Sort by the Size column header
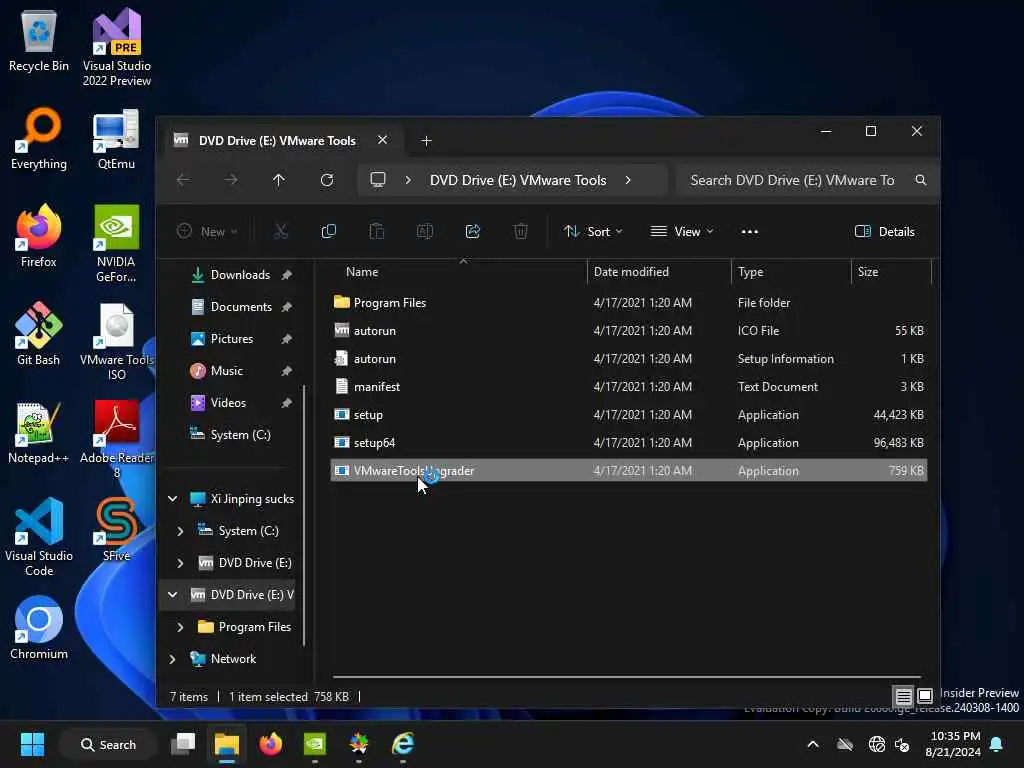This screenshot has height=768, width=1024. (891, 272)
